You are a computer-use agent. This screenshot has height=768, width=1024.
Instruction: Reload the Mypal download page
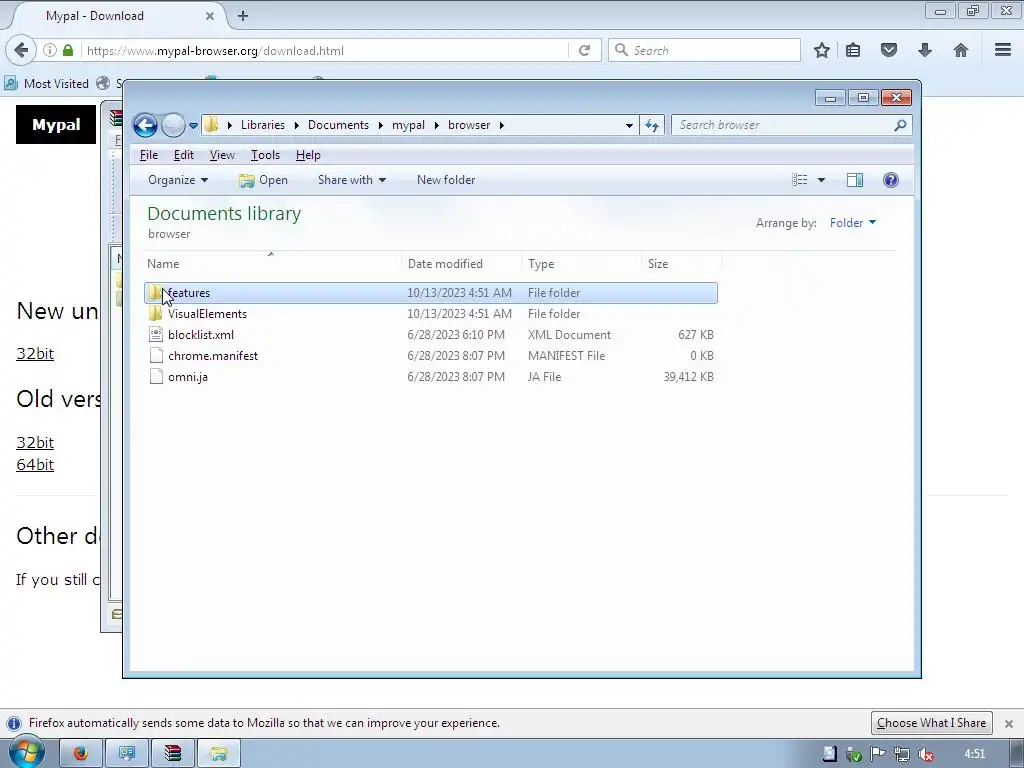584,50
